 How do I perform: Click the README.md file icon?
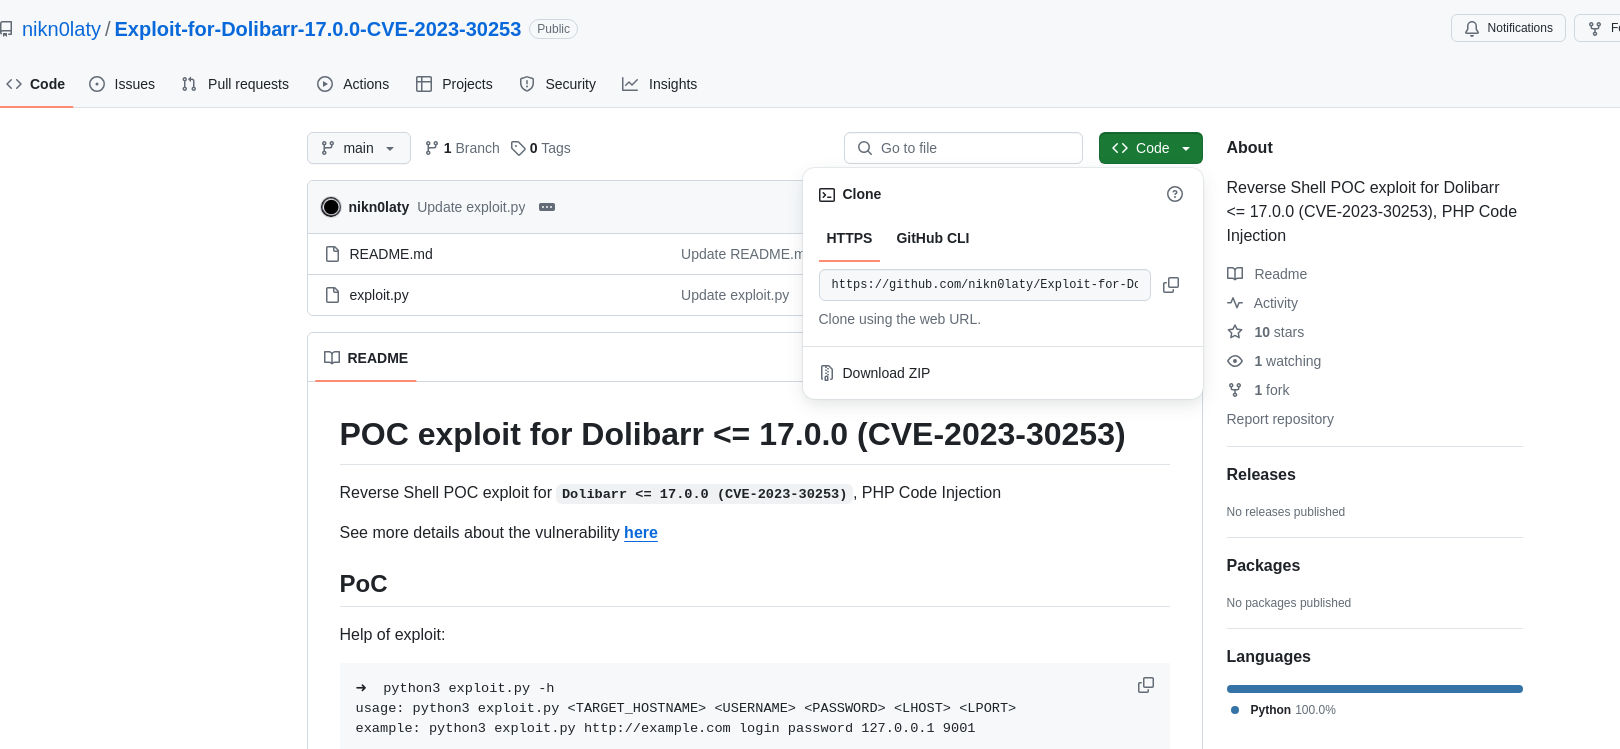click(332, 254)
